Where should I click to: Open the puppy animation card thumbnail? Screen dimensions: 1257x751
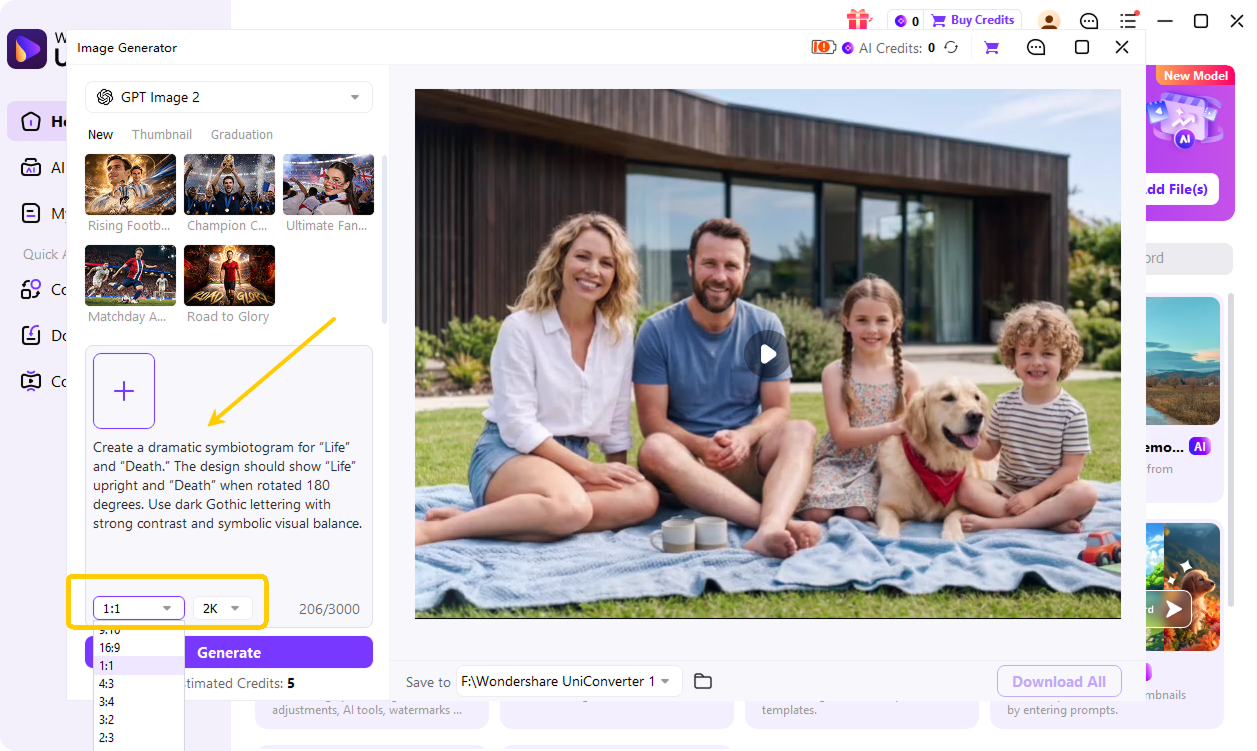[1183, 587]
